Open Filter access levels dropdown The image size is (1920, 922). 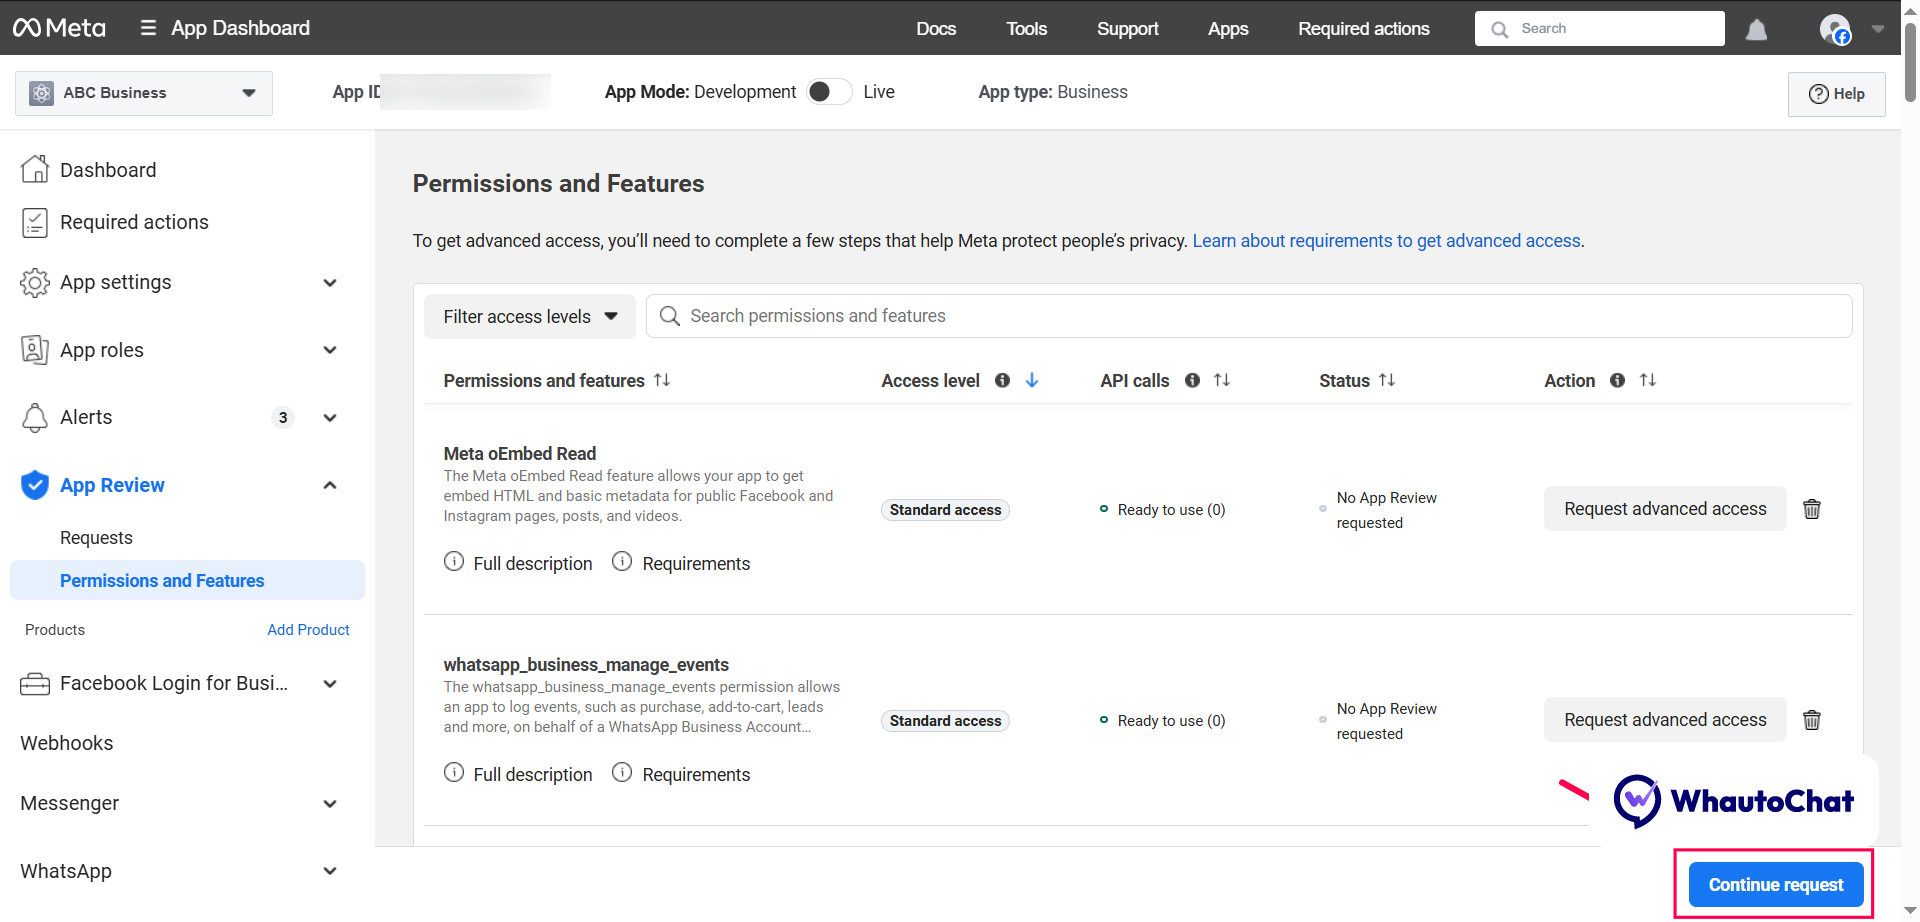[530, 317]
